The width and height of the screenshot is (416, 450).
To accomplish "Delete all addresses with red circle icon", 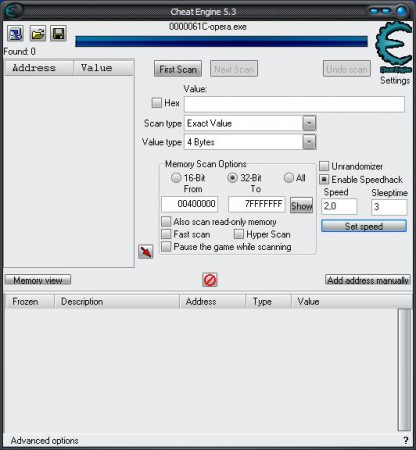I will [x=210, y=280].
